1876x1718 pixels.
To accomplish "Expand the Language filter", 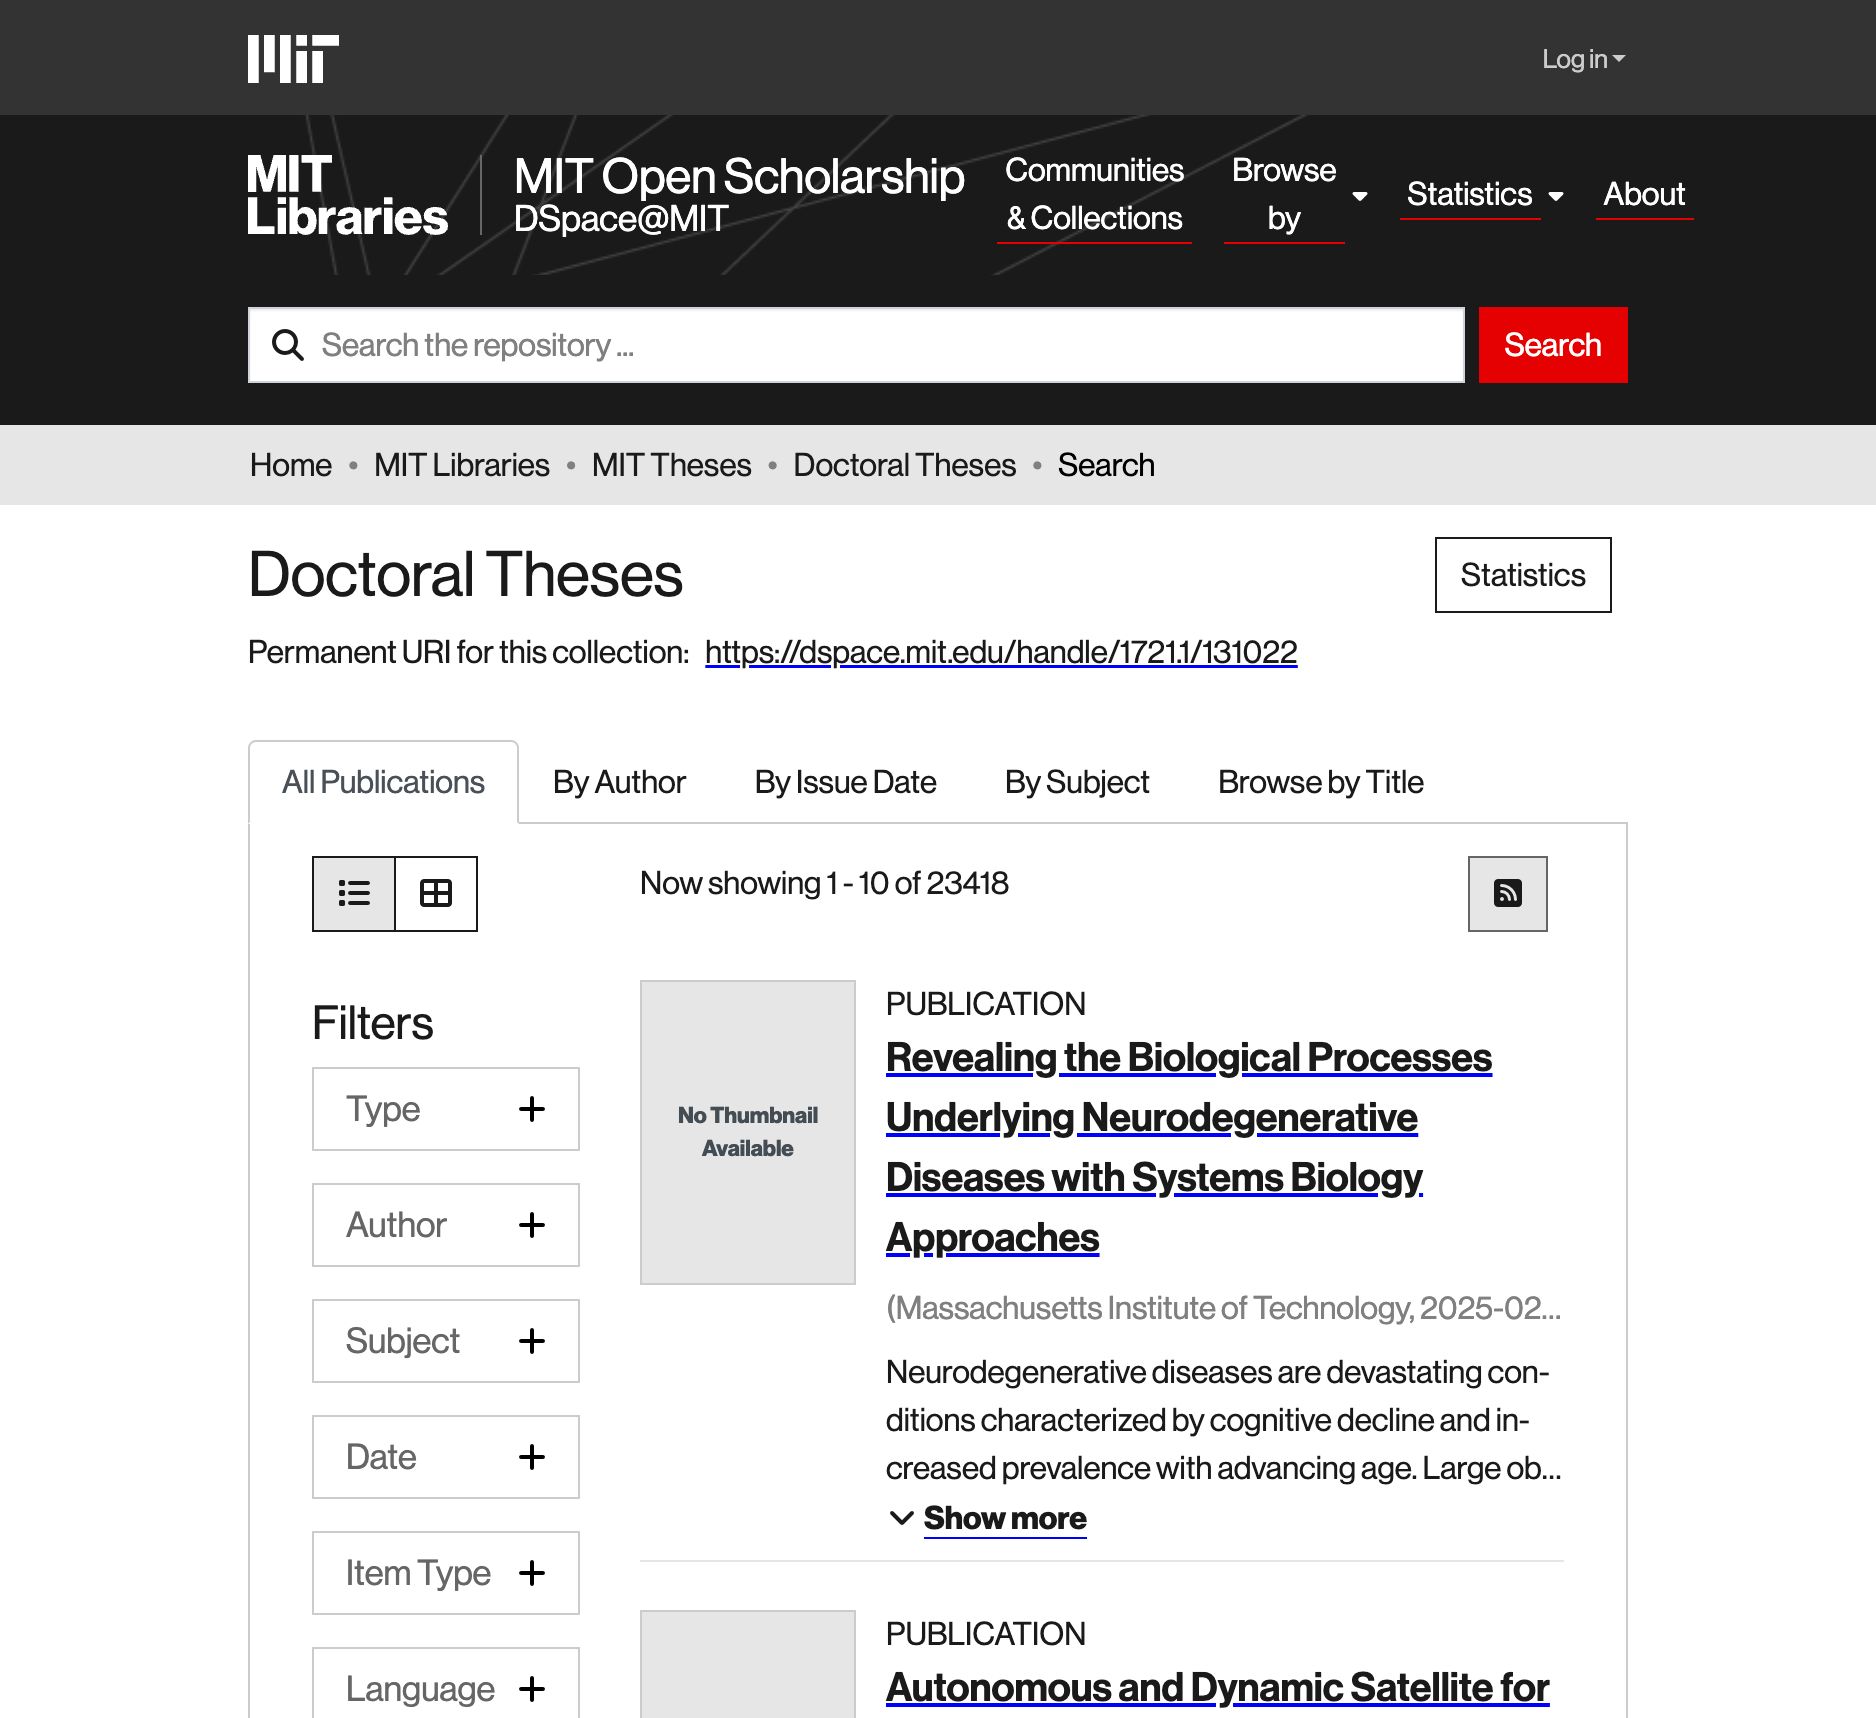I will pyautogui.click(x=446, y=1683).
